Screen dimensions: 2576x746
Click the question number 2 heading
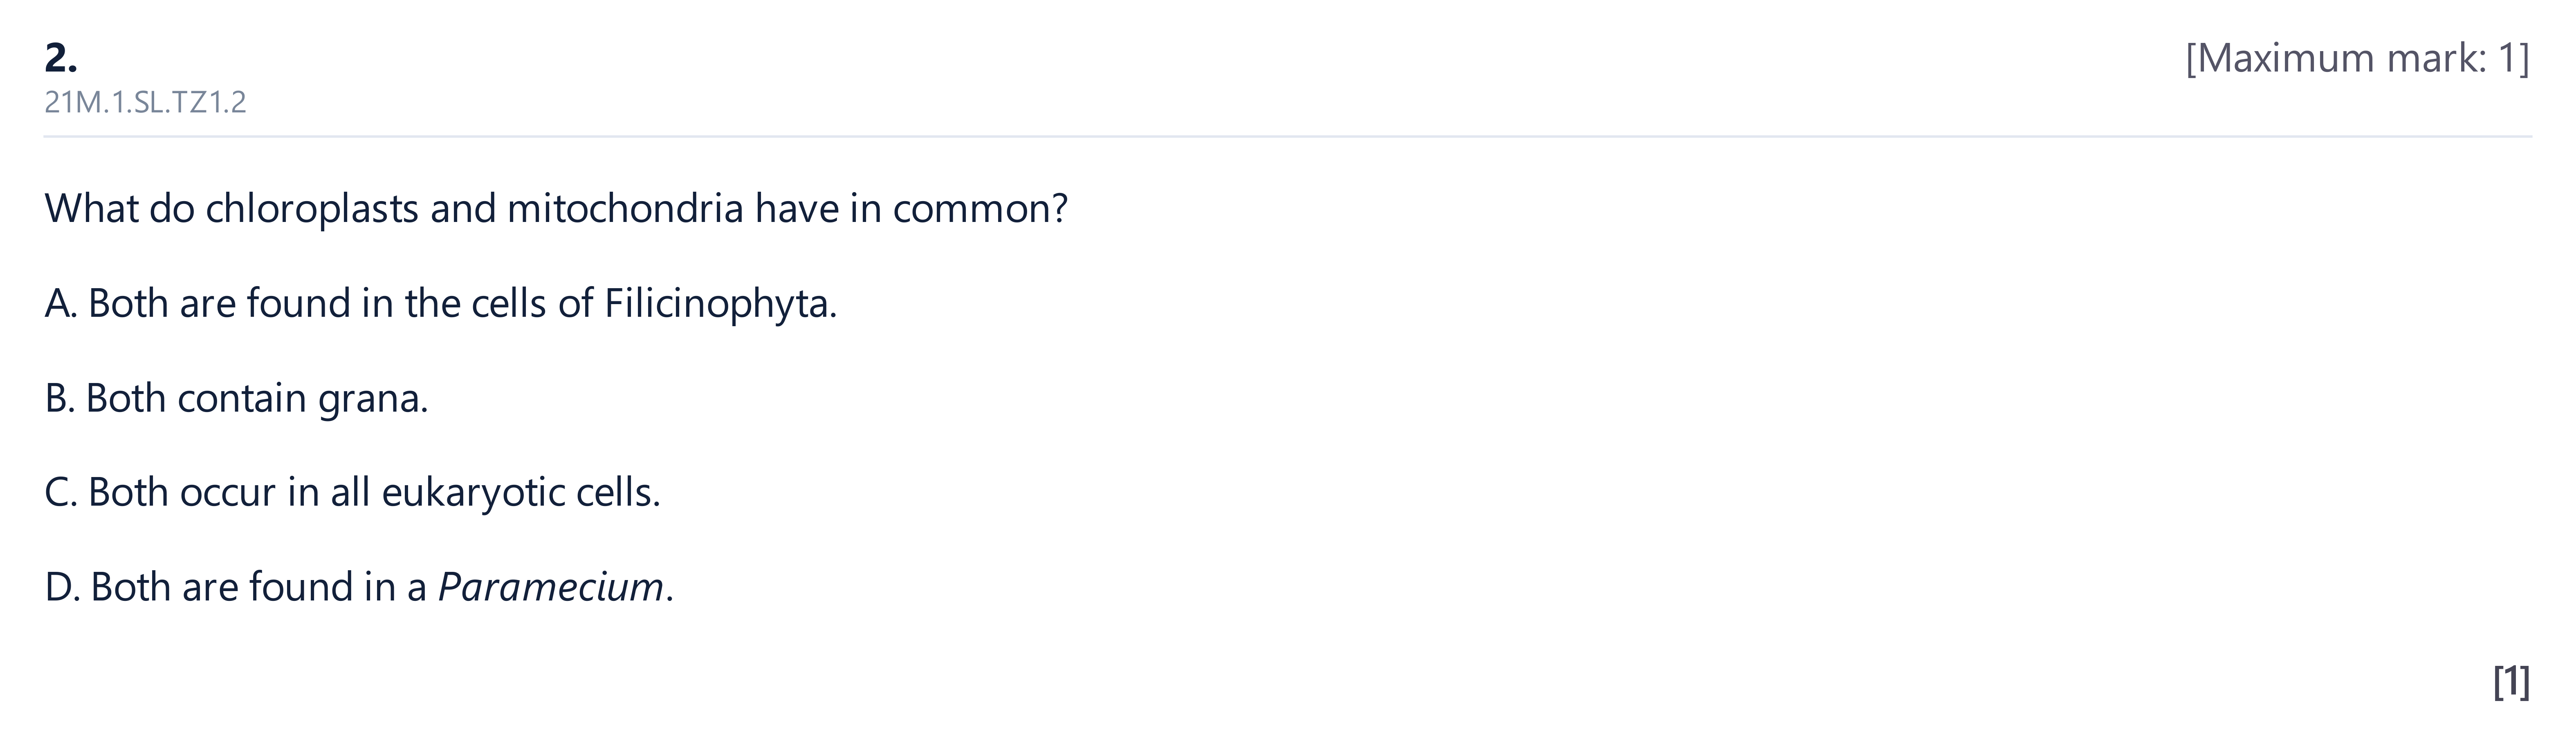61,58
